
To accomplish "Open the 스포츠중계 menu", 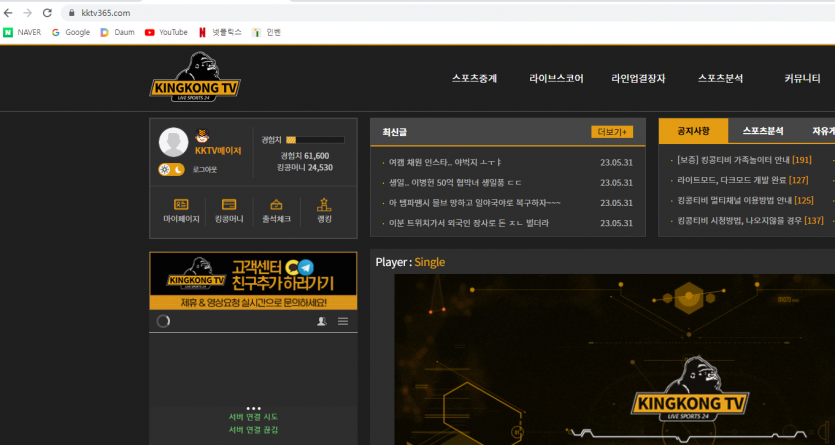I will (474, 79).
